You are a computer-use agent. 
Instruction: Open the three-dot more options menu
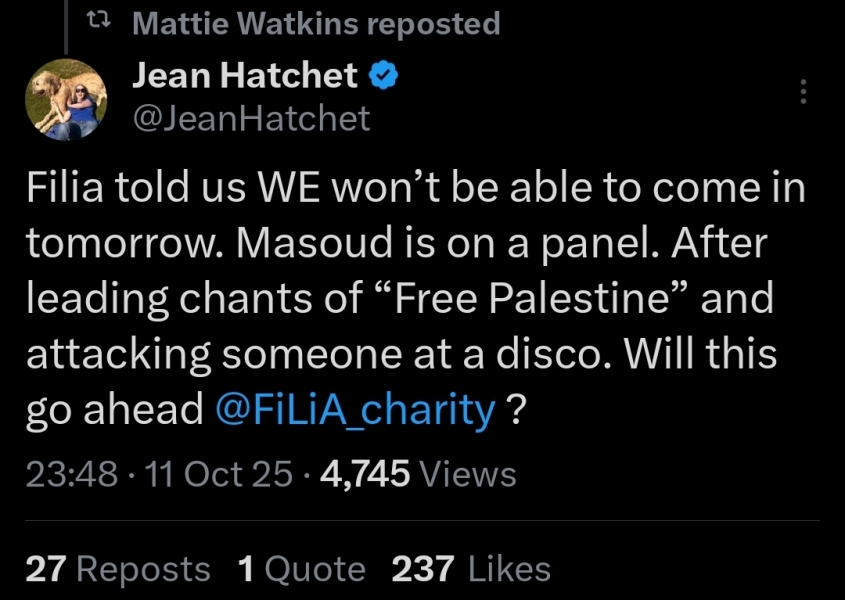(x=804, y=93)
